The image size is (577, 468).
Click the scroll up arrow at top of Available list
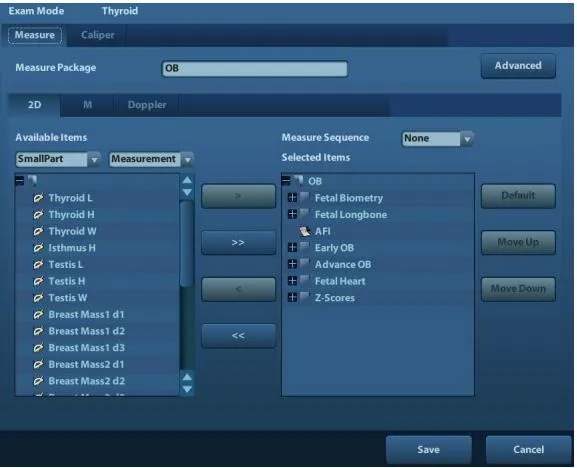(x=187, y=180)
